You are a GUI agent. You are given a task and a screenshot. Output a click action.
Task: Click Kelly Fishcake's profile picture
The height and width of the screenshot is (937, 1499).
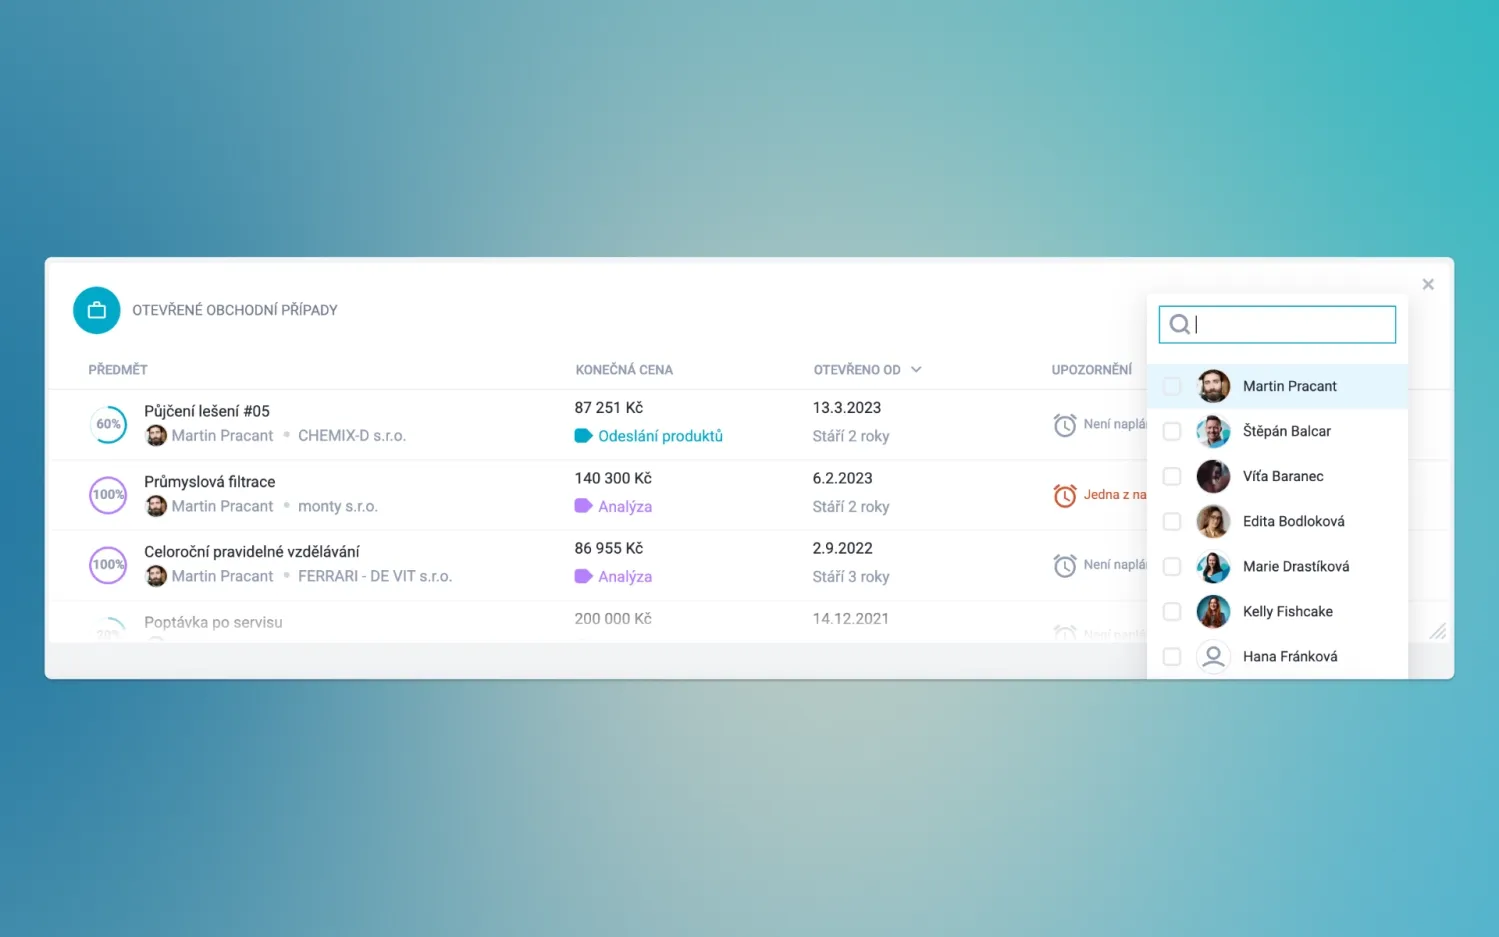pos(1213,611)
